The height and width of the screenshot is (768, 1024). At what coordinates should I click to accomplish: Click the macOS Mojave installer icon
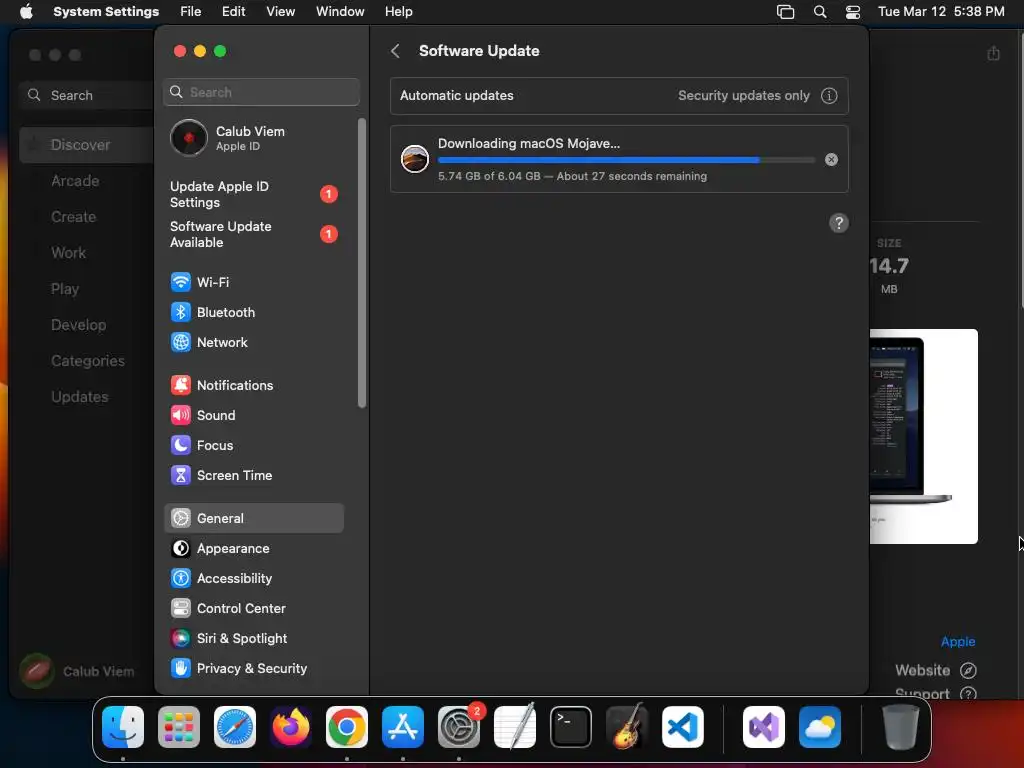pos(415,159)
